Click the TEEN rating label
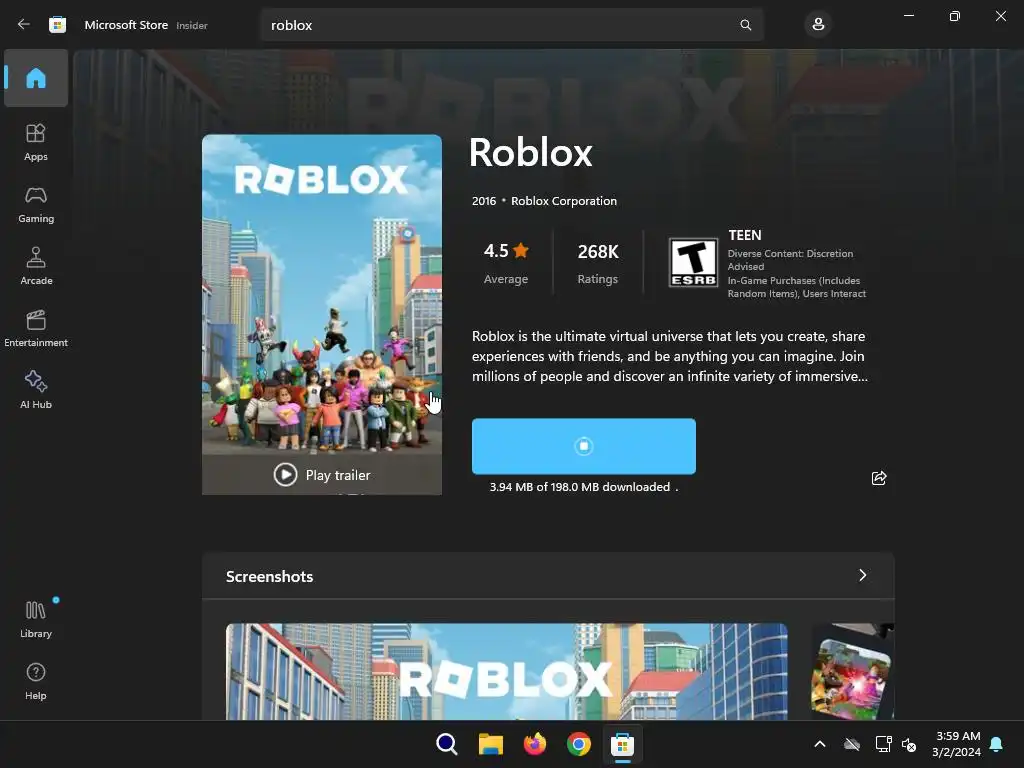 point(744,235)
